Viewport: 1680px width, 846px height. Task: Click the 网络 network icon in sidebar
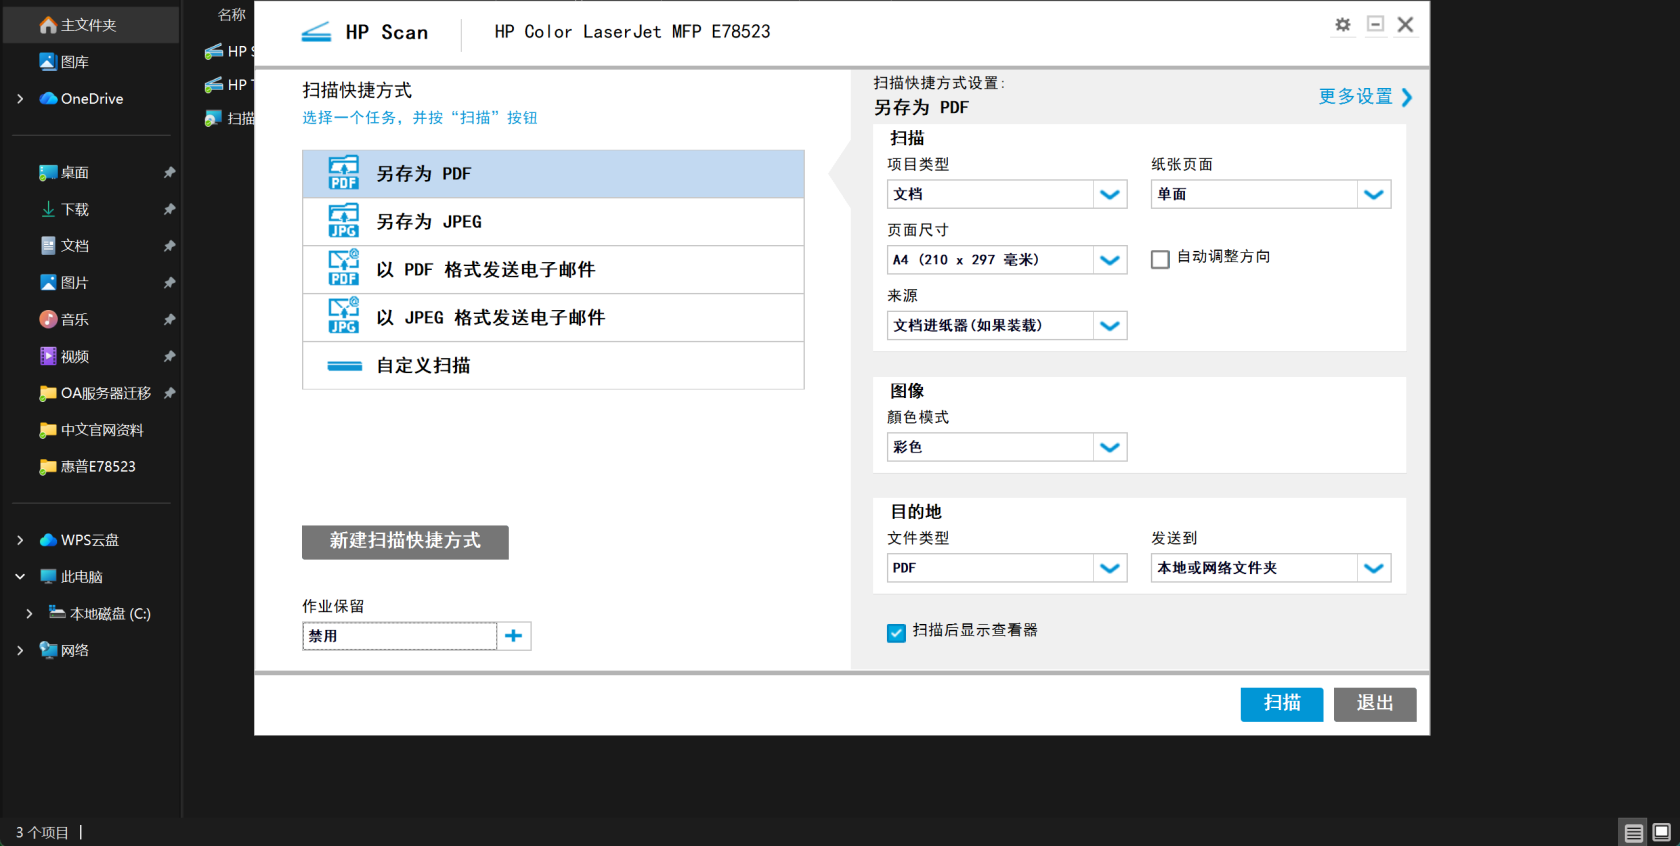[x=48, y=650]
